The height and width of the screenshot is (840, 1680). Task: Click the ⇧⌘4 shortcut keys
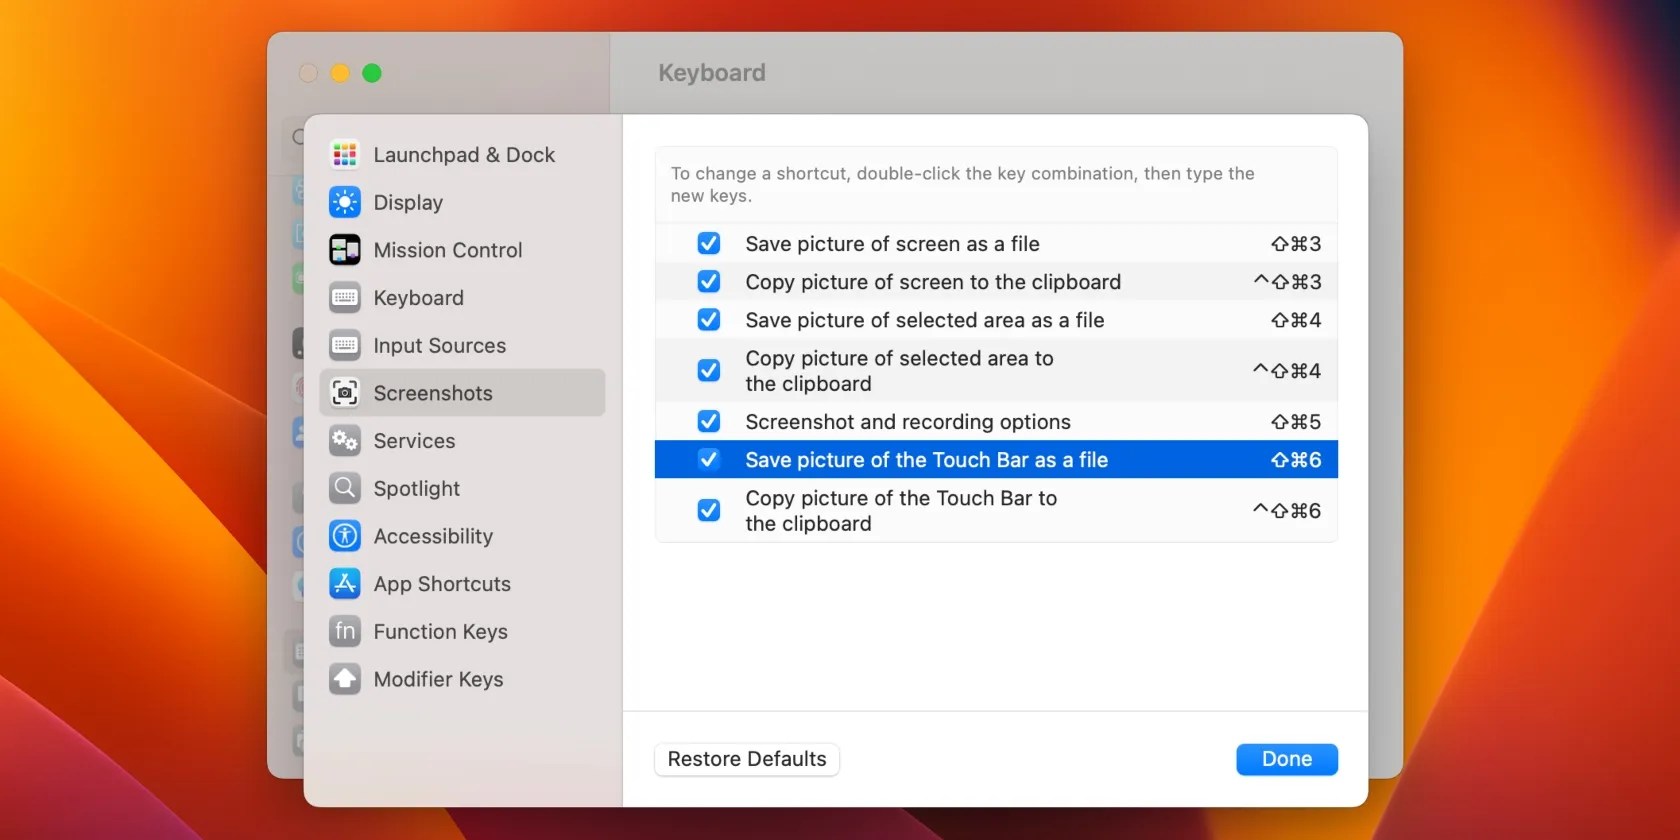tap(1296, 320)
